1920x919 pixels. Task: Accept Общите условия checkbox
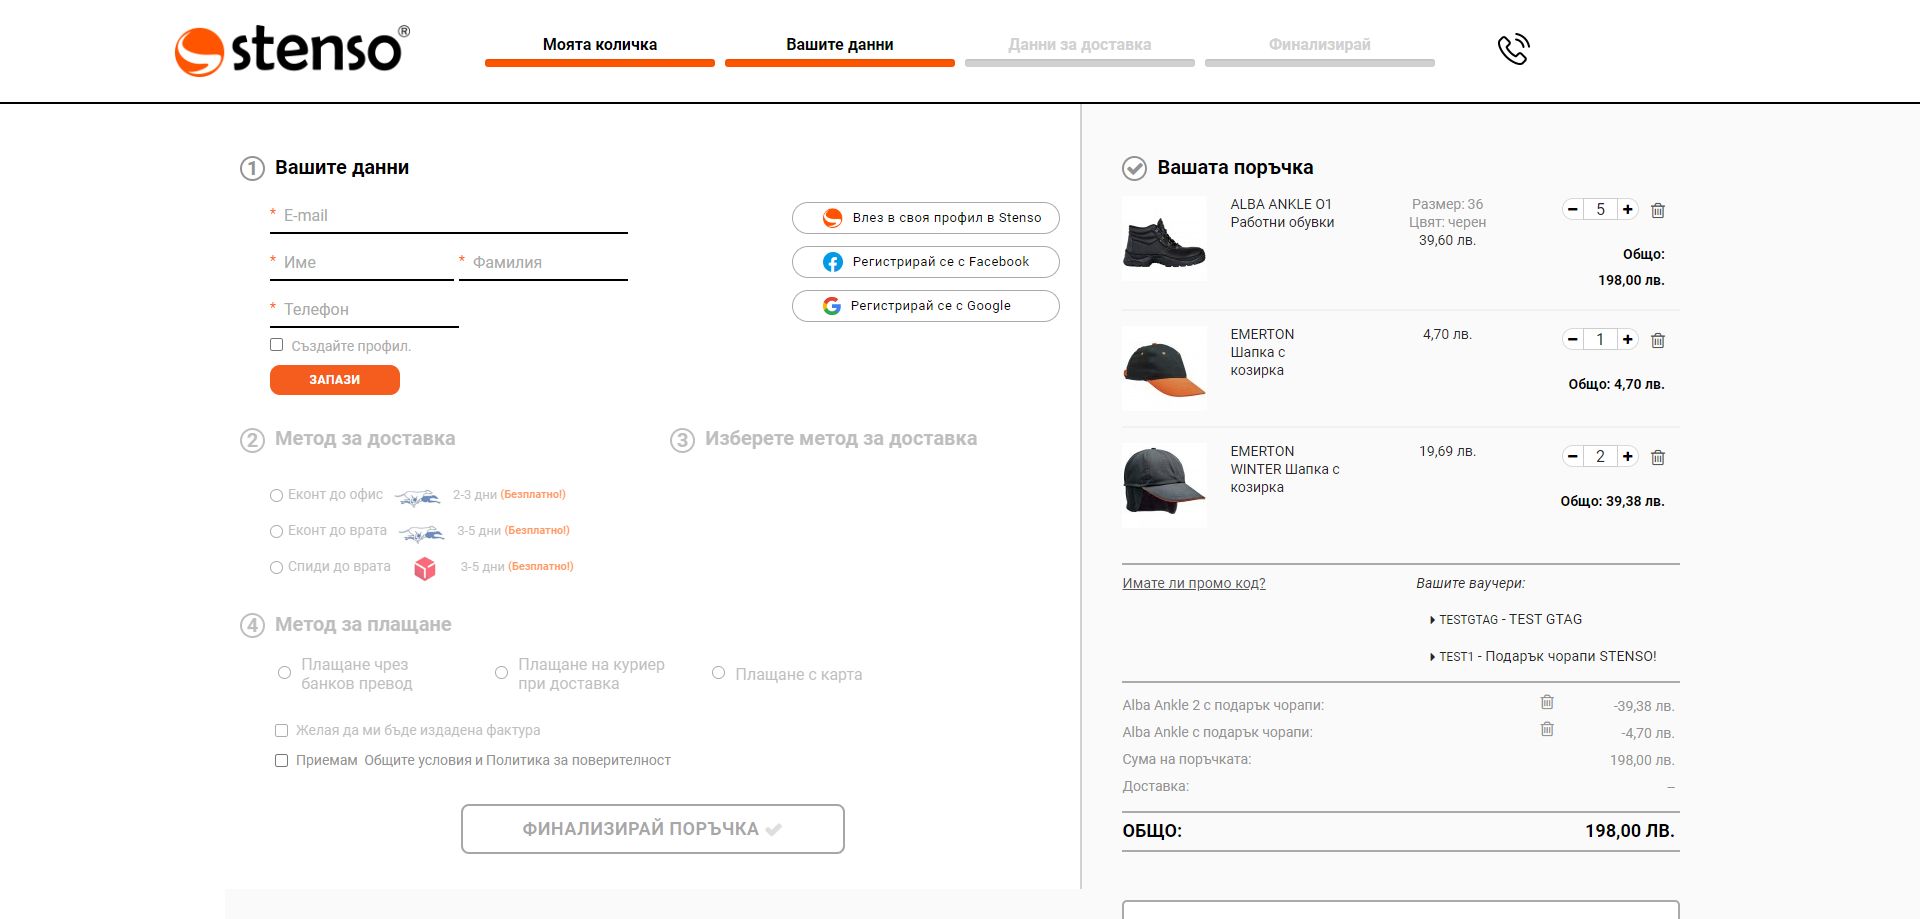[282, 761]
